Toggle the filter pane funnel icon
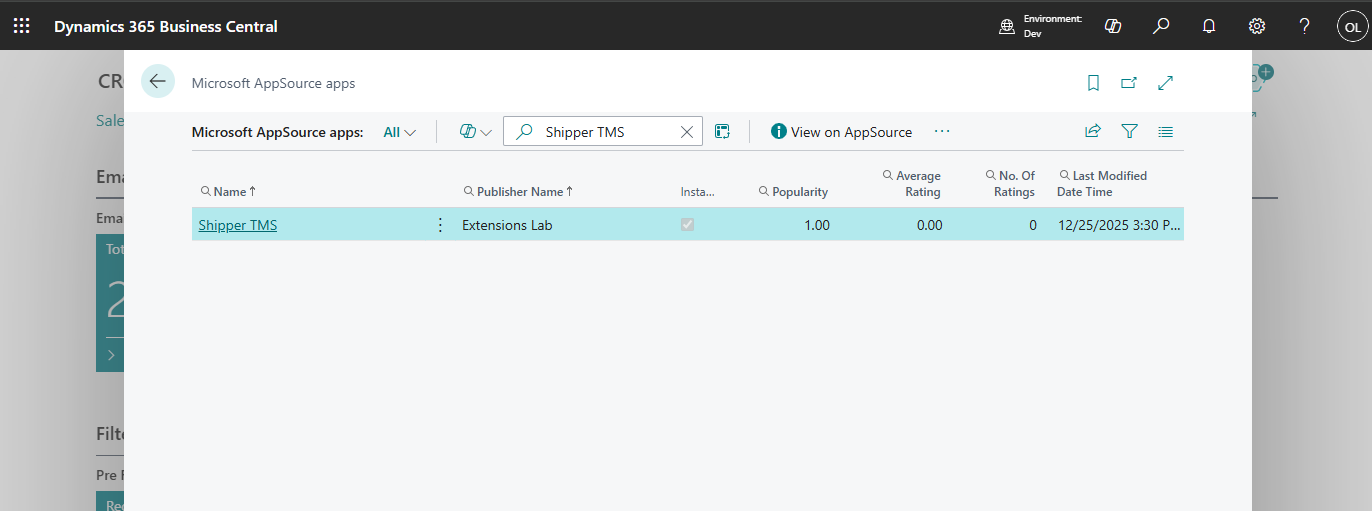 click(x=1129, y=131)
